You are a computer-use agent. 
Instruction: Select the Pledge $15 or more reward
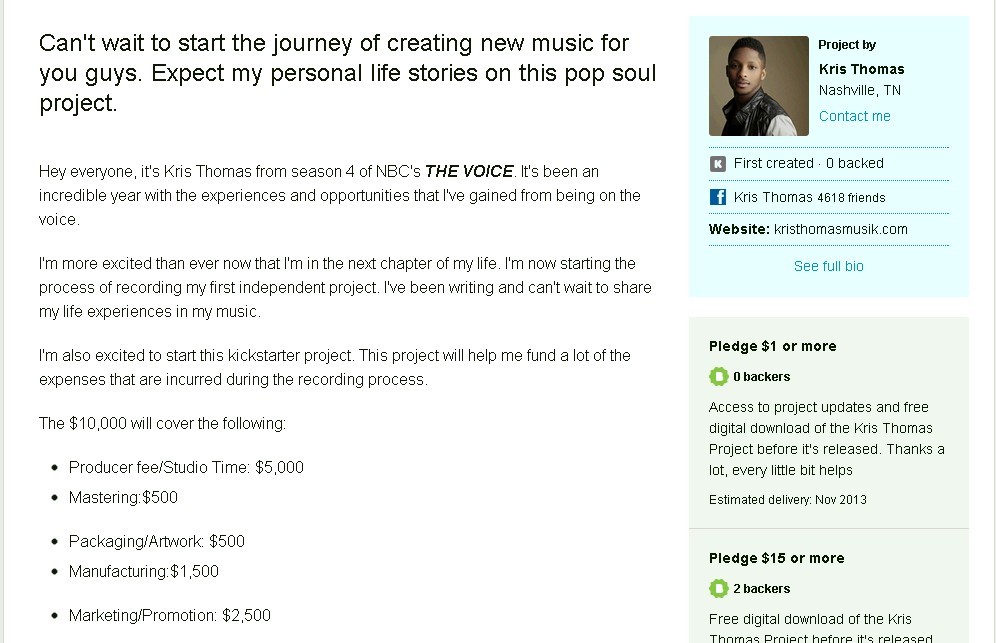click(x=776, y=558)
